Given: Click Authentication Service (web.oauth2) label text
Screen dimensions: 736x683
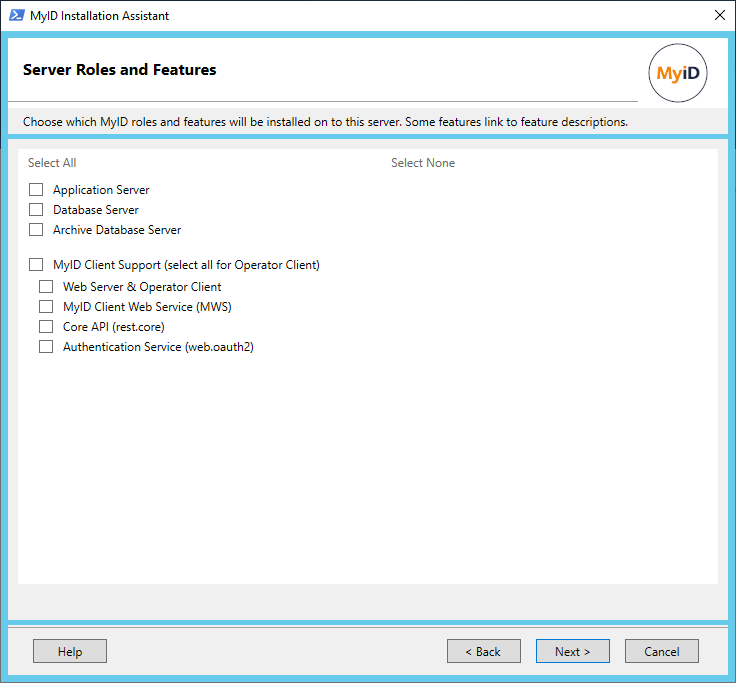Looking at the screenshot, I should tap(158, 347).
